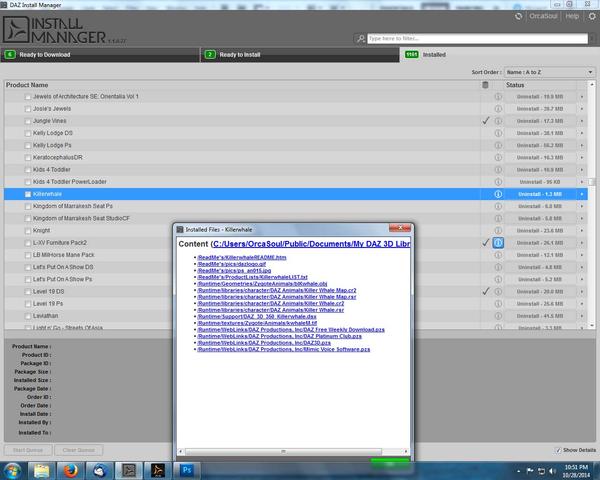Open Photoshop from taskbar
Image resolution: width=600 pixels, height=480 pixels.
187,470
